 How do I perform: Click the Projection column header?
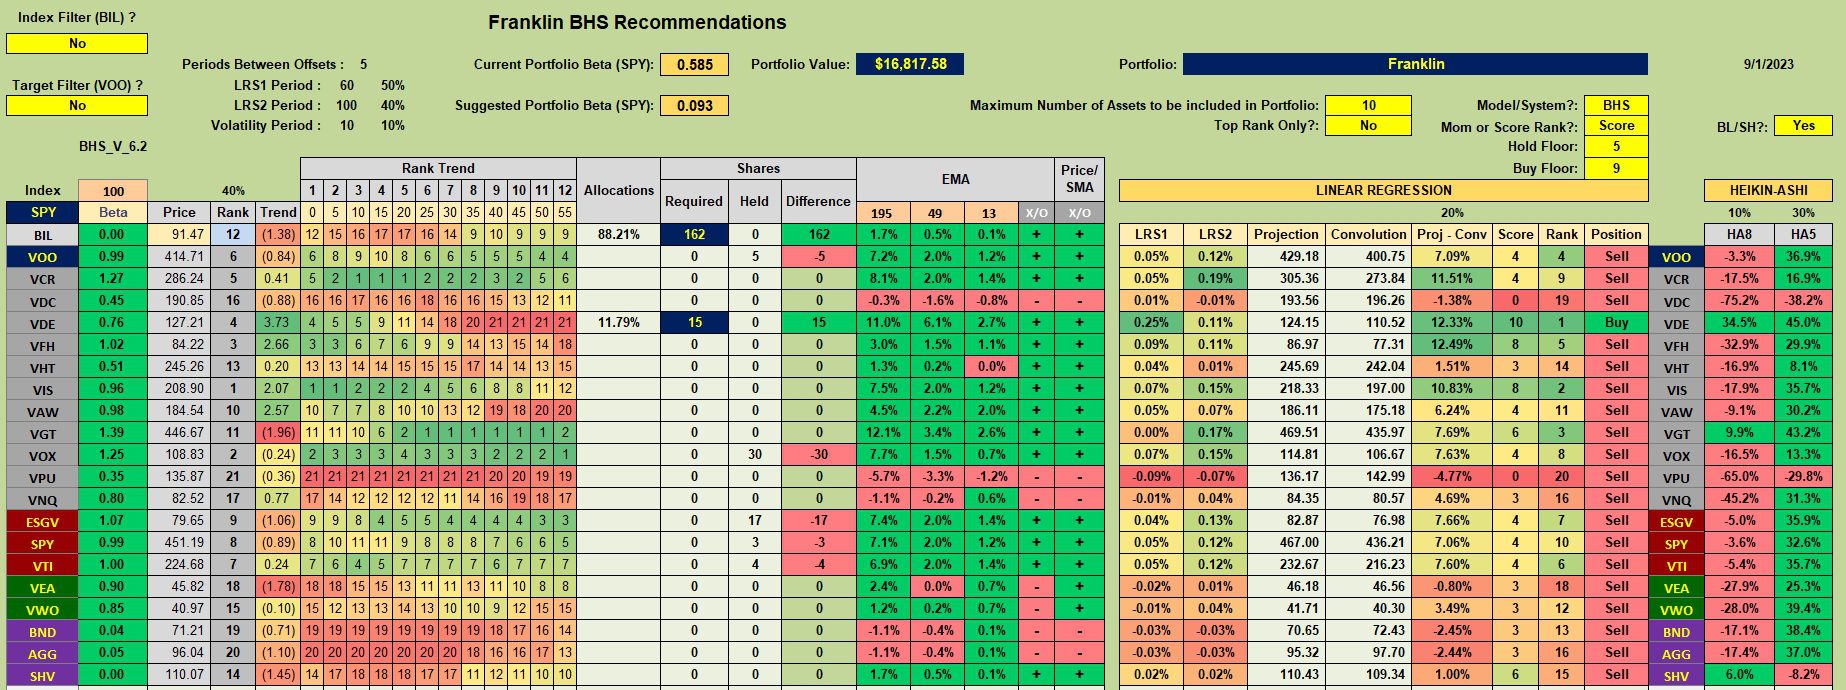pyautogui.click(x=1286, y=234)
